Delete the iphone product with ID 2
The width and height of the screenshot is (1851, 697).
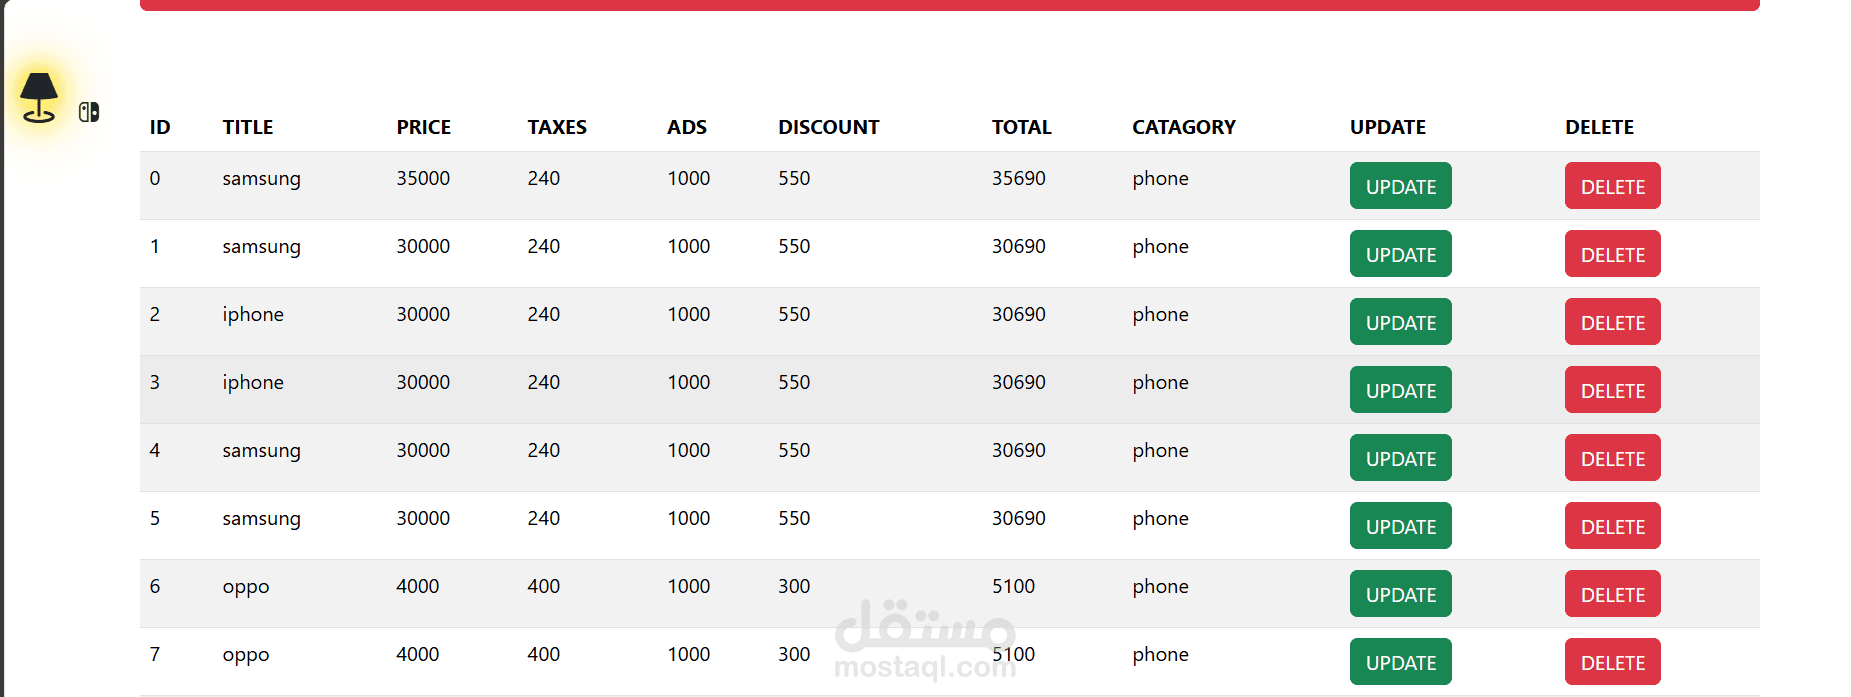point(1612,322)
